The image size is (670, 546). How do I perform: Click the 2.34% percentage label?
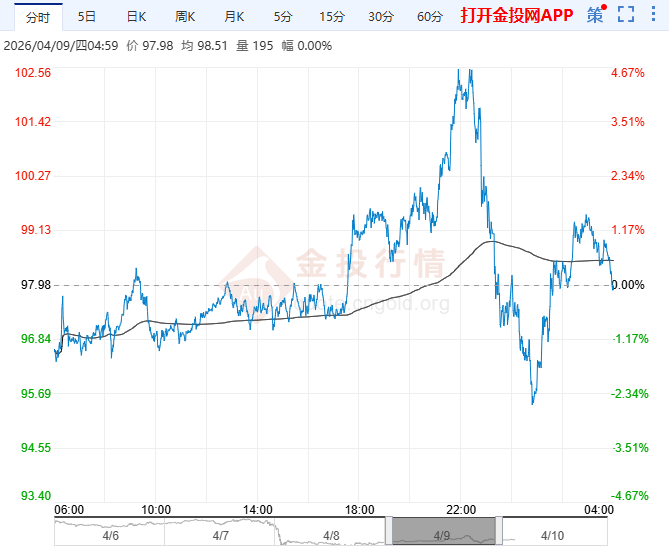point(628,176)
